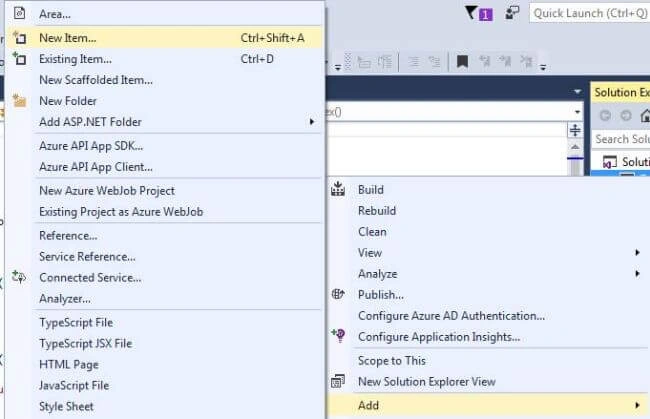Expand the Add submenu in the context menu
The height and width of the screenshot is (419, 650).
coord(488,405)
